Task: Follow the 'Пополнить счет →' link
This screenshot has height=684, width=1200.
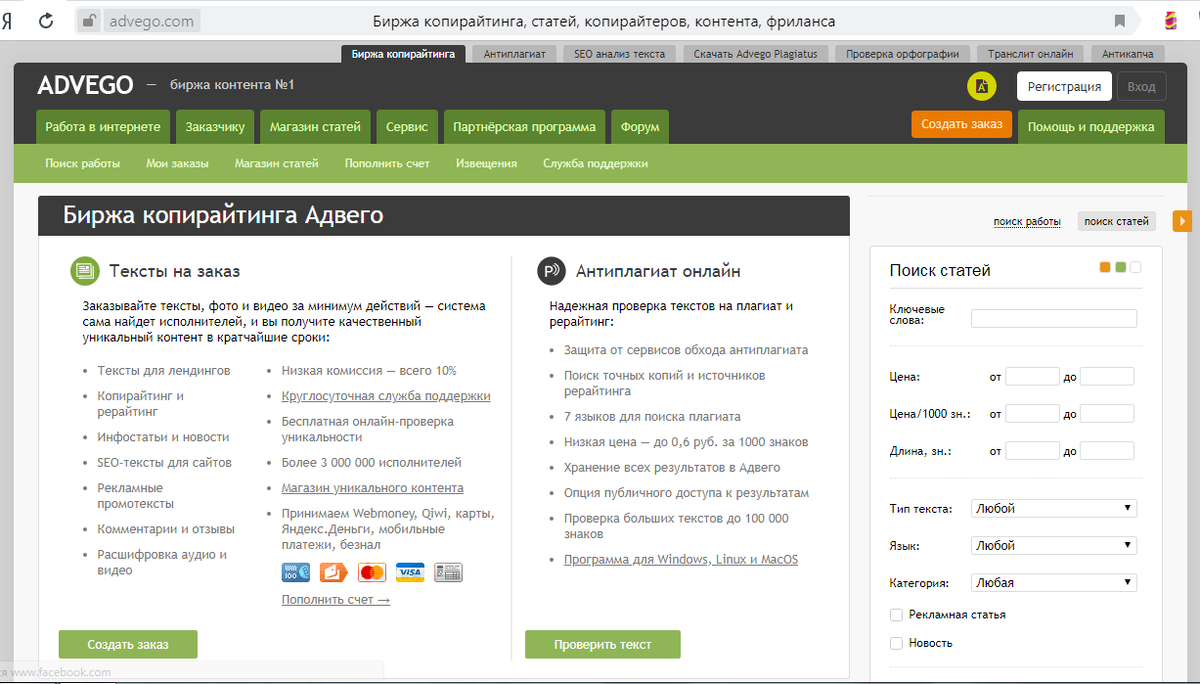Action: click(336, 600)
